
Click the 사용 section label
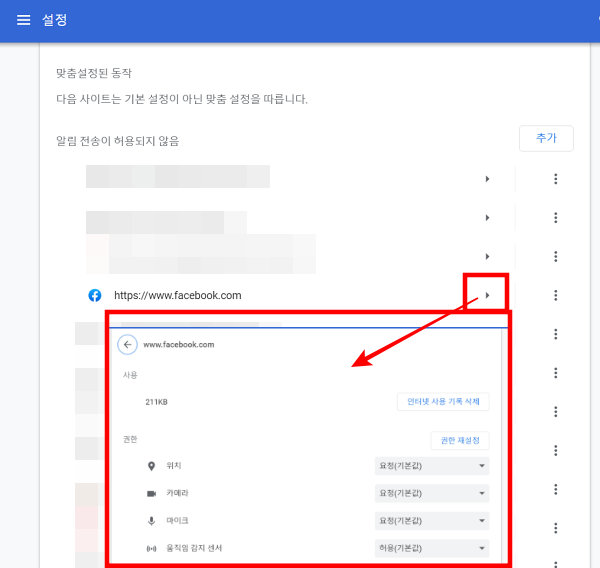130,375
